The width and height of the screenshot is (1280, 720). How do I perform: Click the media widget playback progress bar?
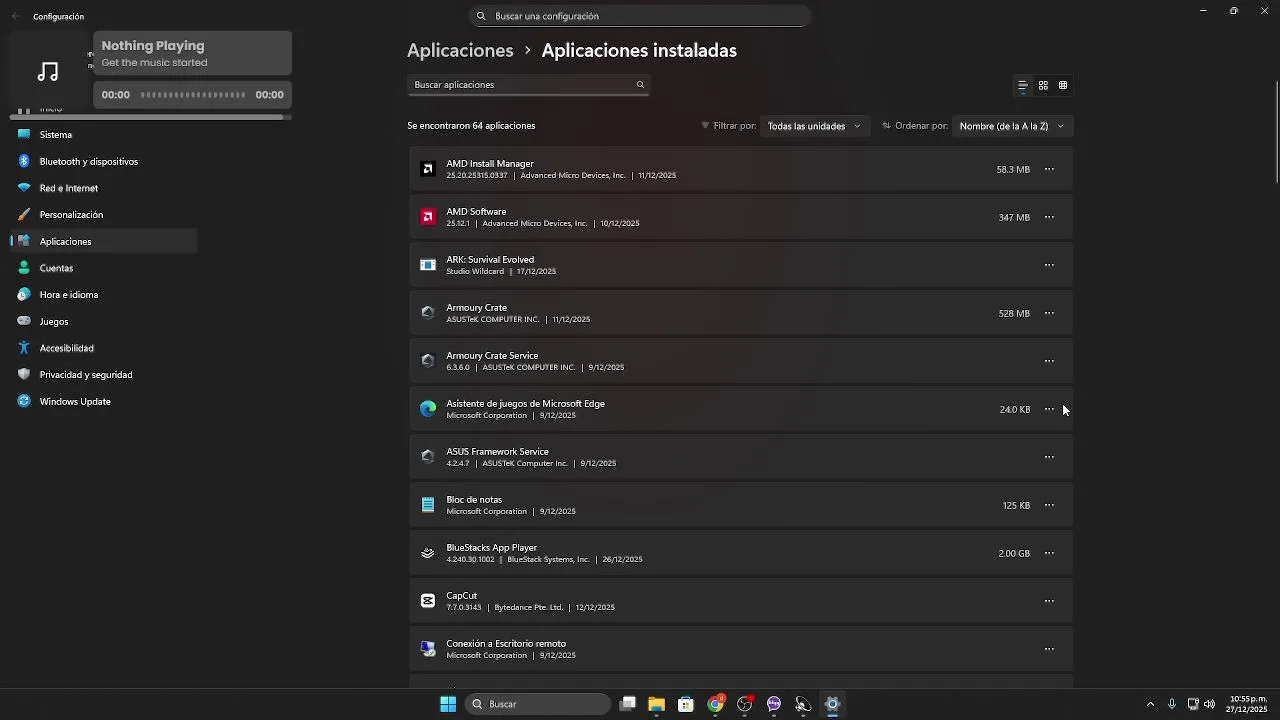click(193, 95)
